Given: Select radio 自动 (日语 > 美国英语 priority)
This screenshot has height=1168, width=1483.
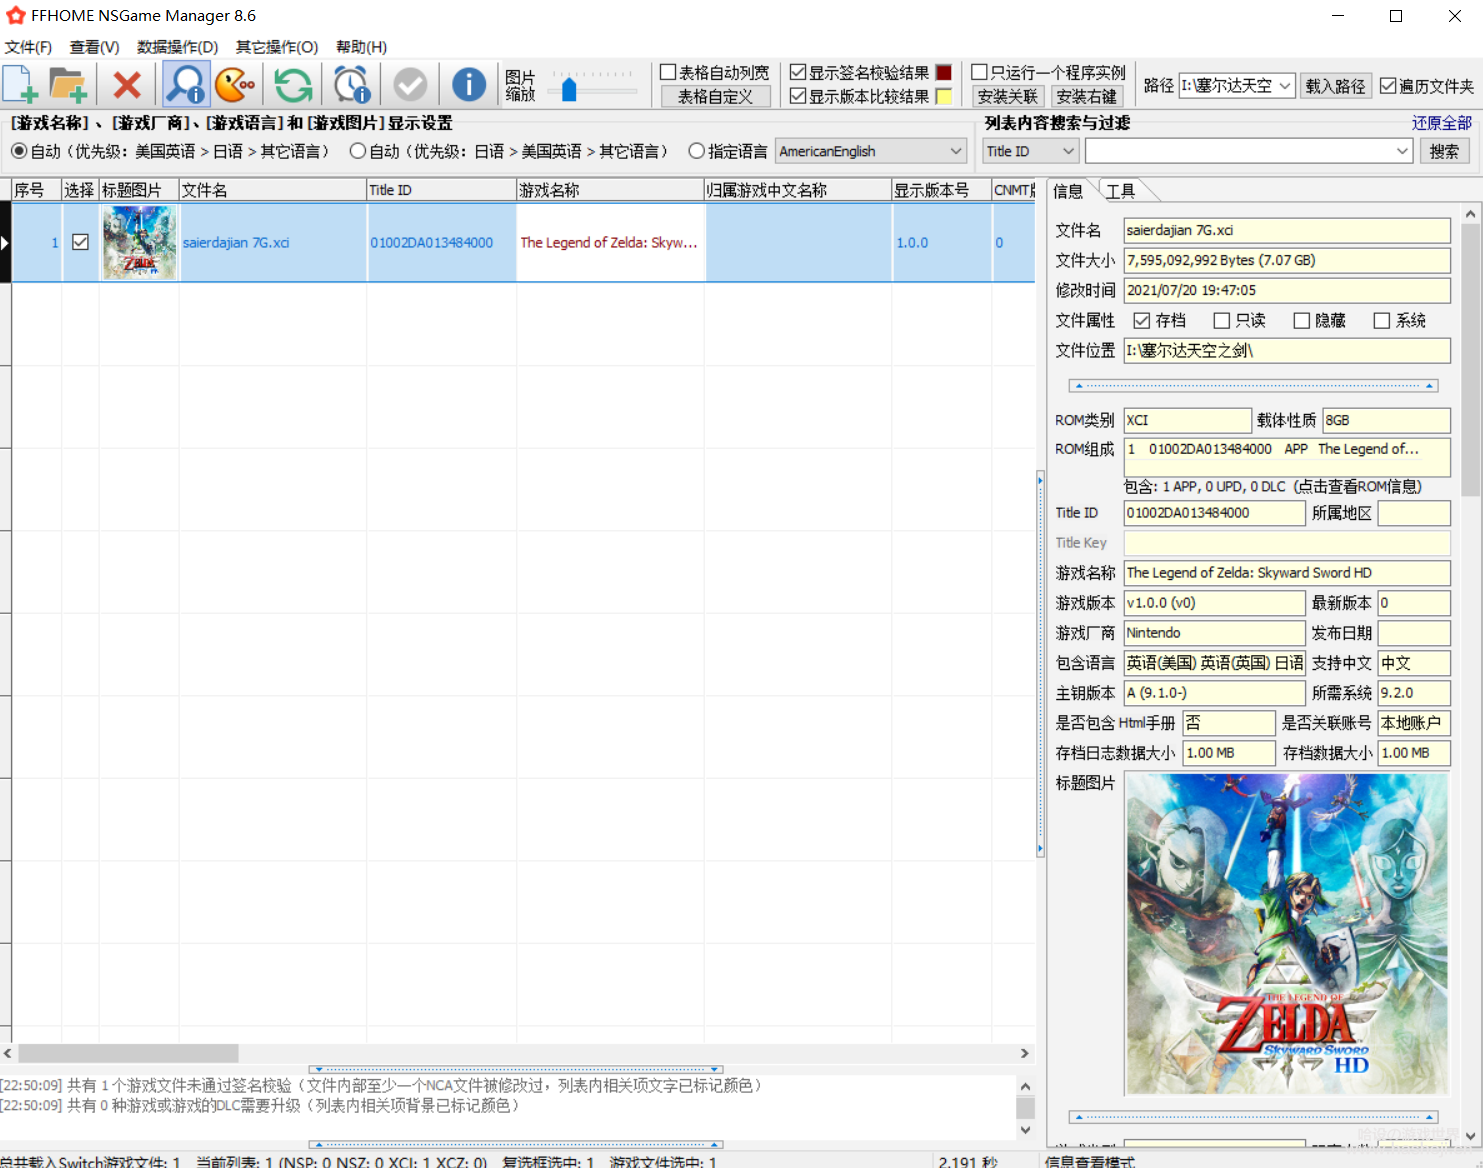Looking at the screenshot, I should 357,151.
